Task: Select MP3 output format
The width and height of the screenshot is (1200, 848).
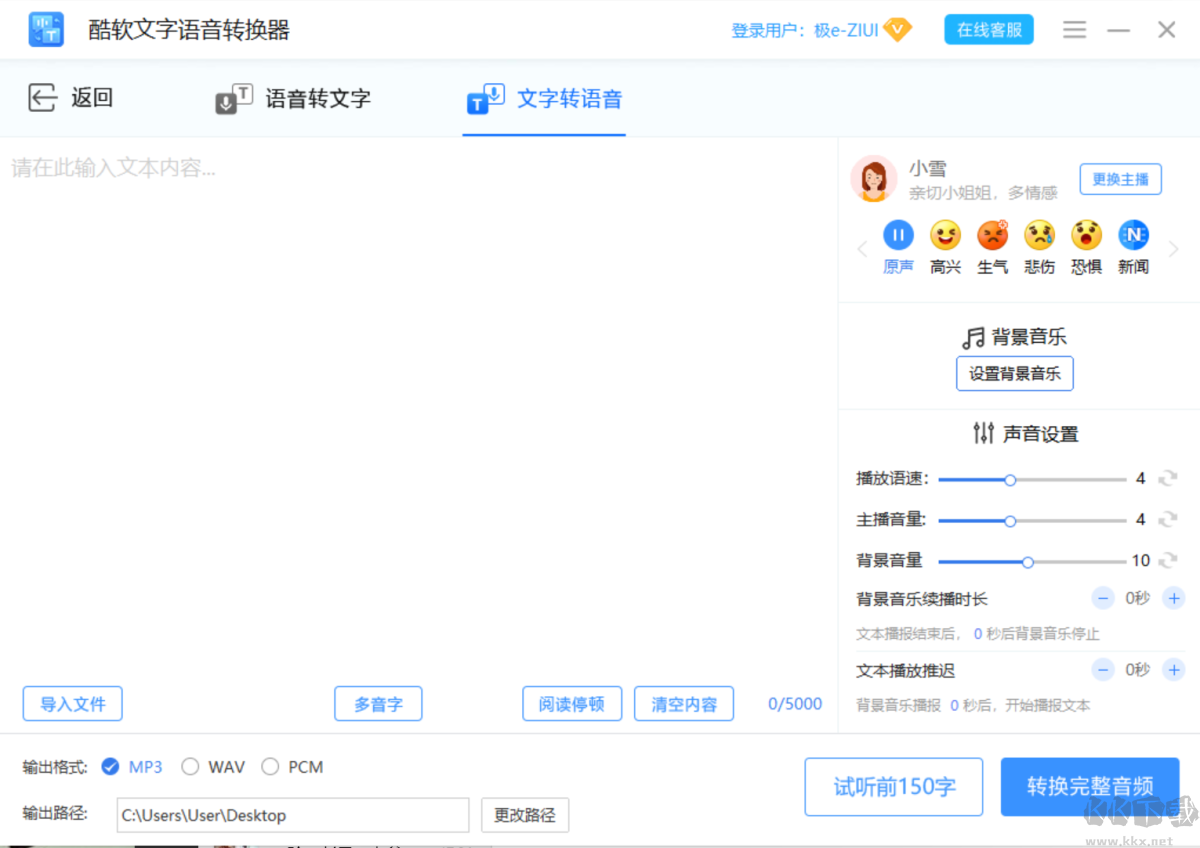Action: tap(110, 766)
